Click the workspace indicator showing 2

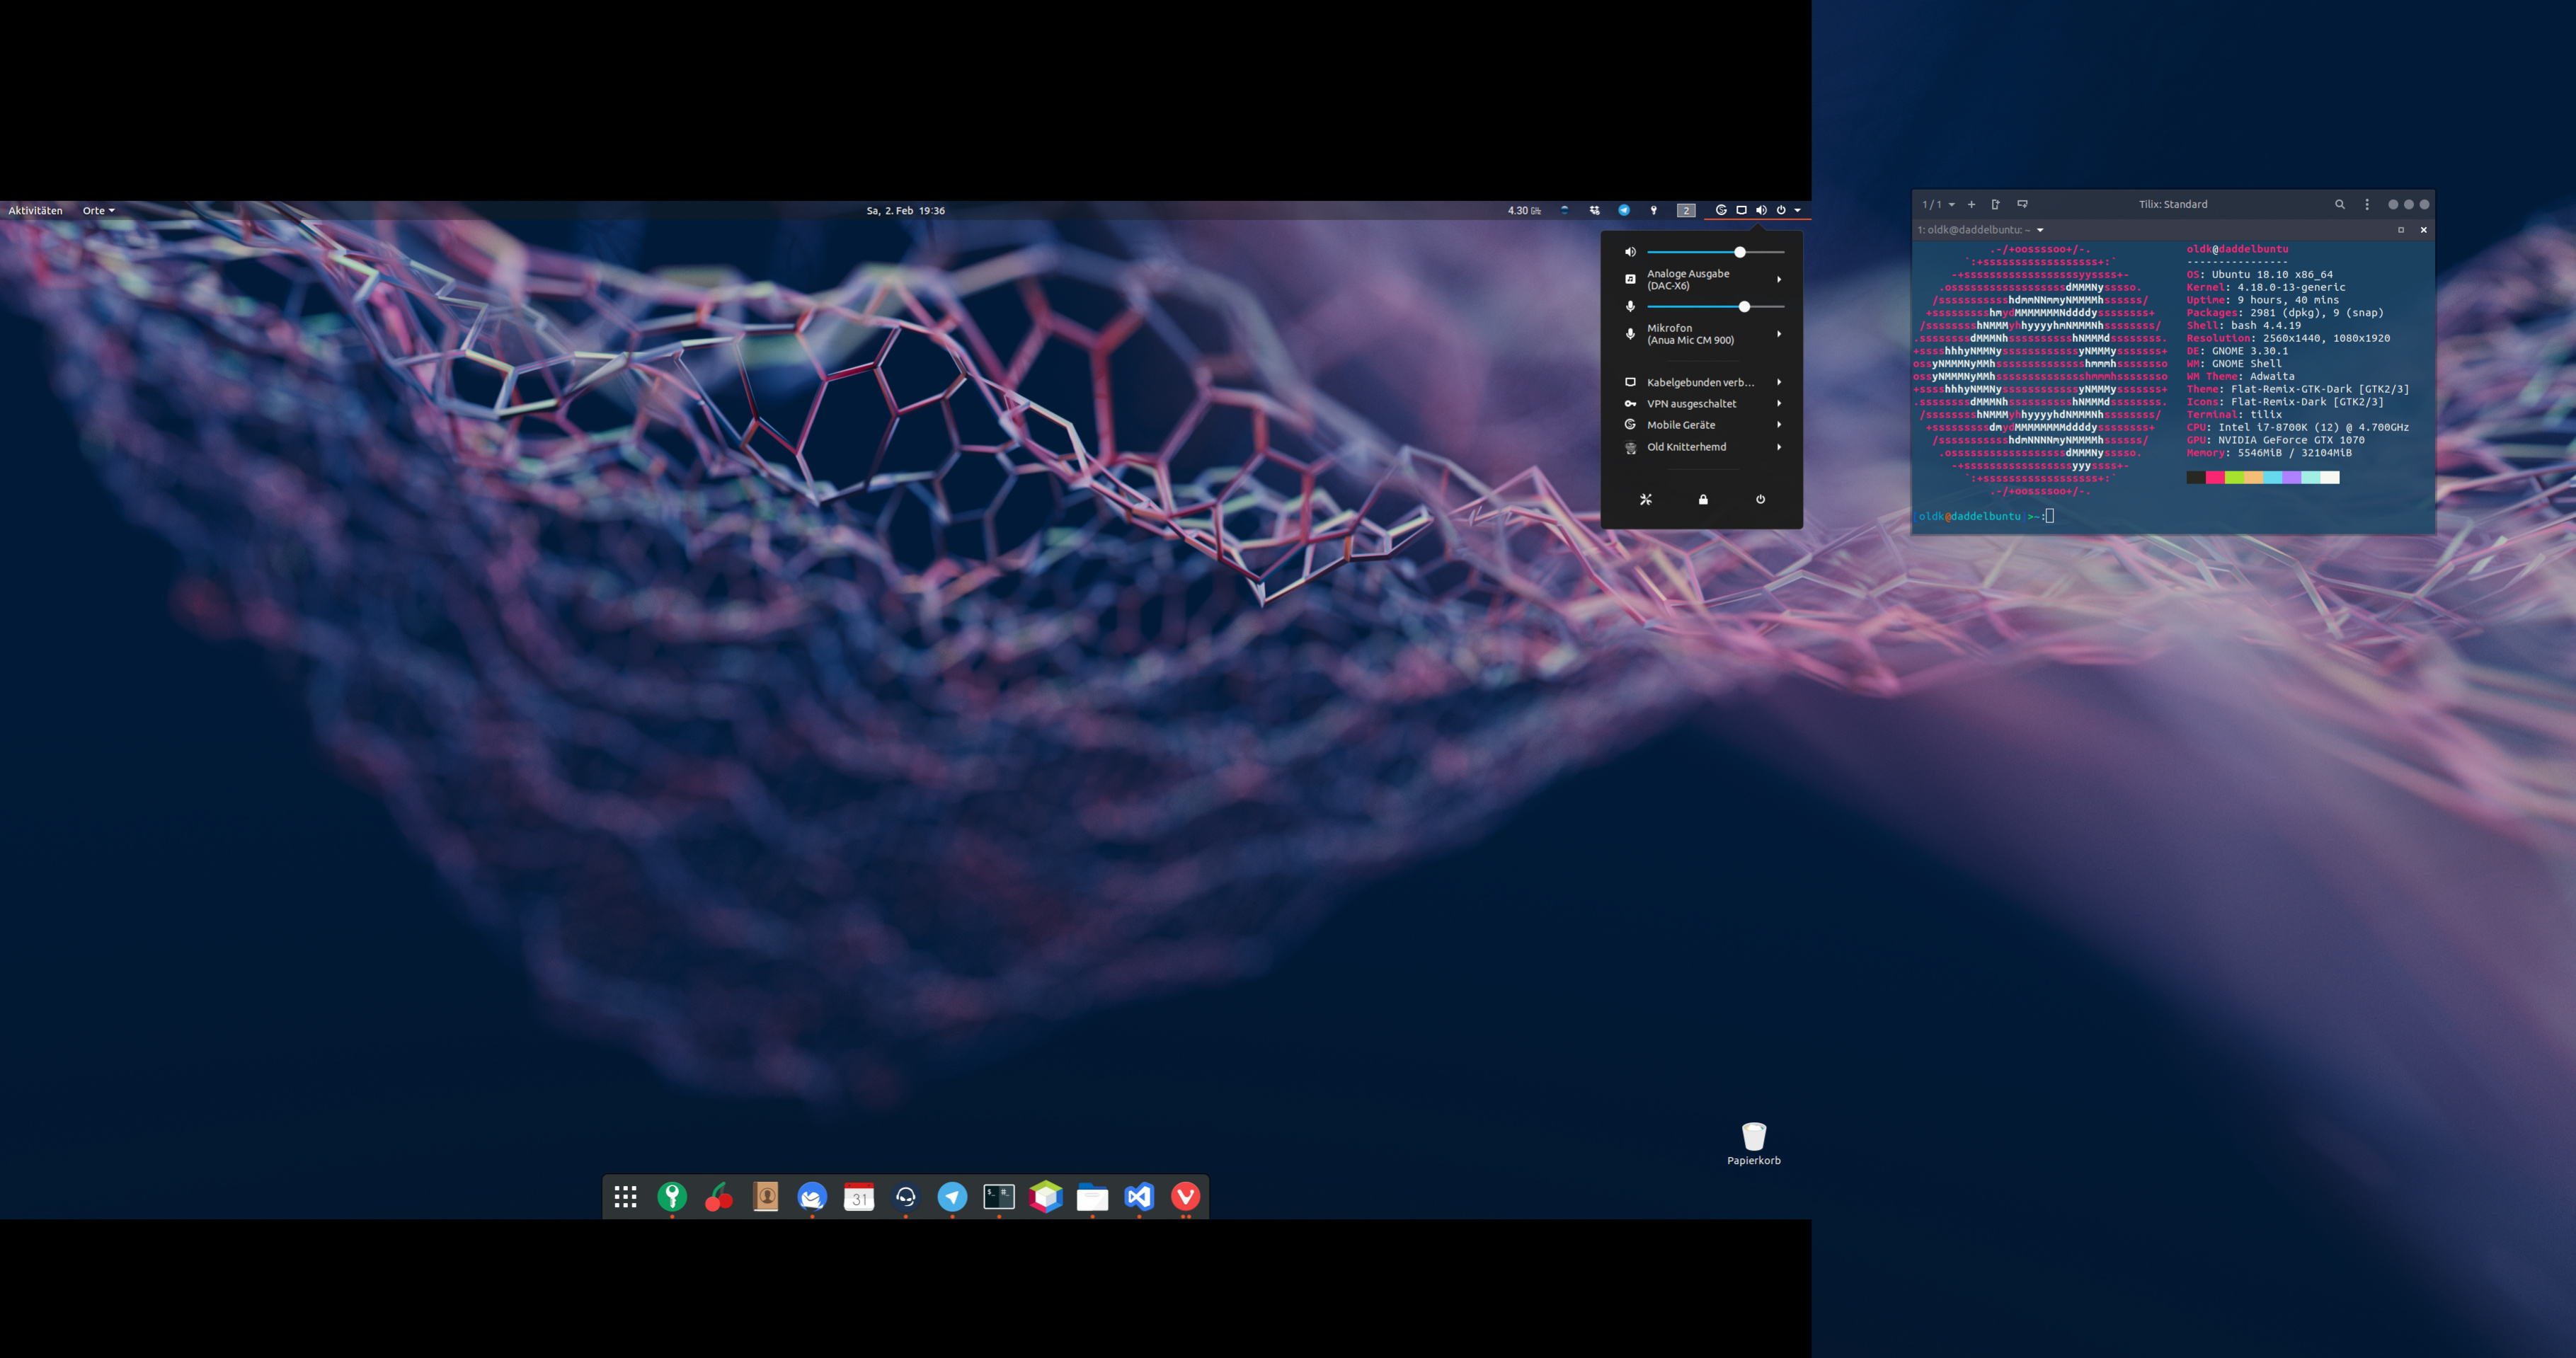coord(1686,210)
